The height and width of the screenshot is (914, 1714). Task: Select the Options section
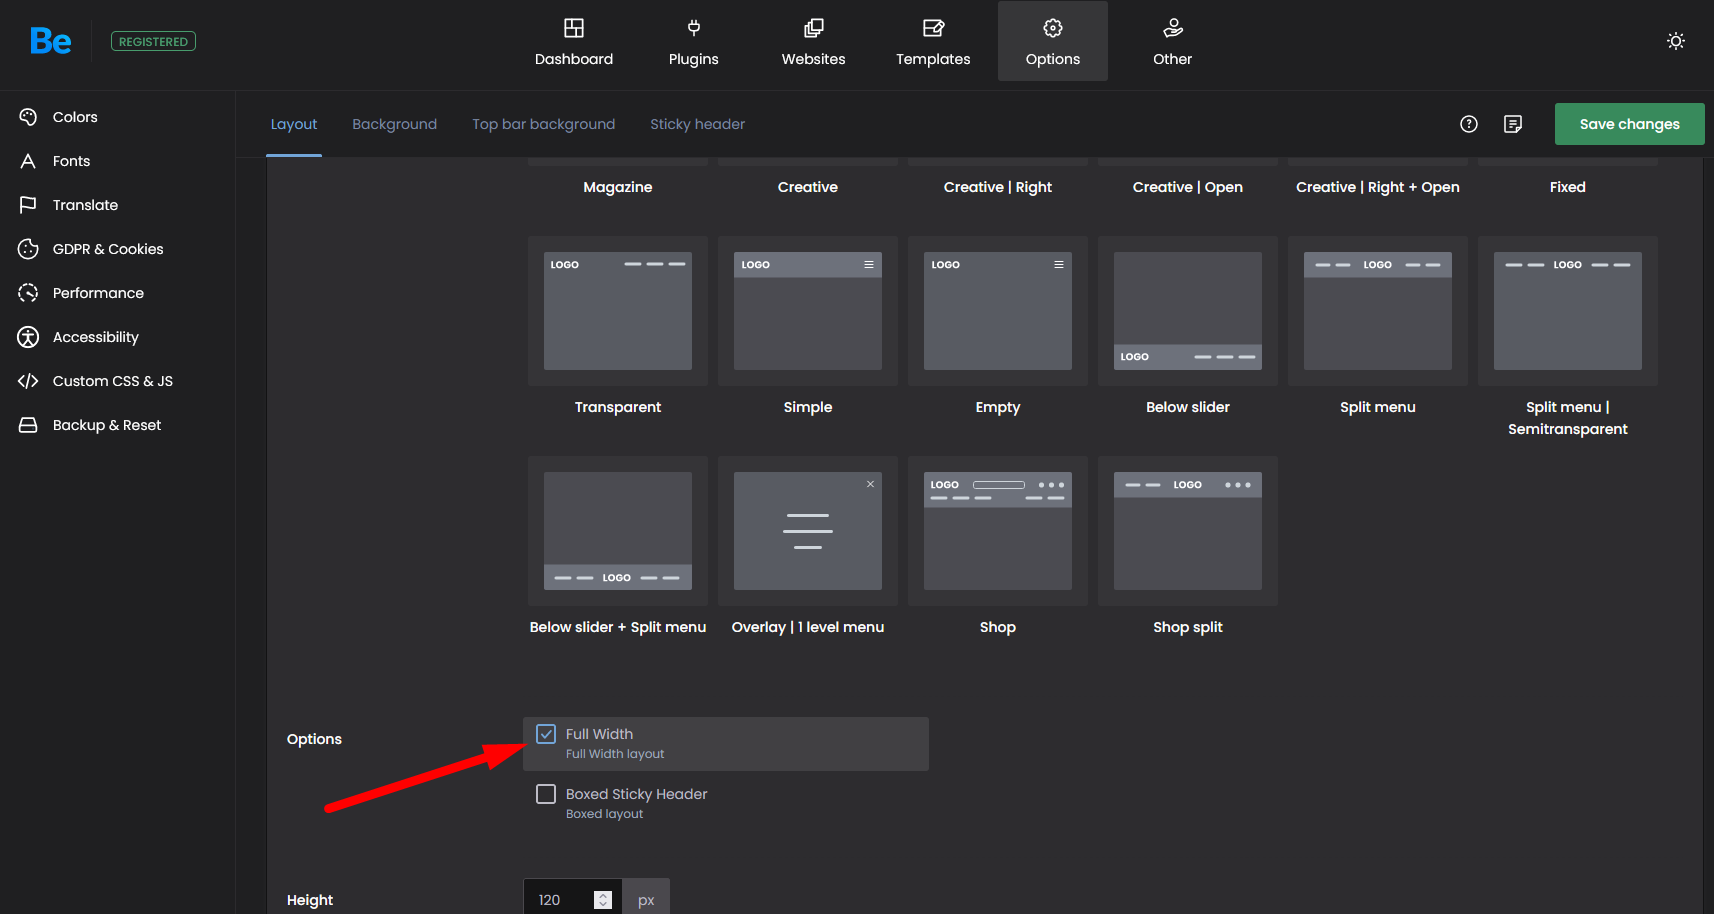pyautogui.click(x=1053, y=42)
